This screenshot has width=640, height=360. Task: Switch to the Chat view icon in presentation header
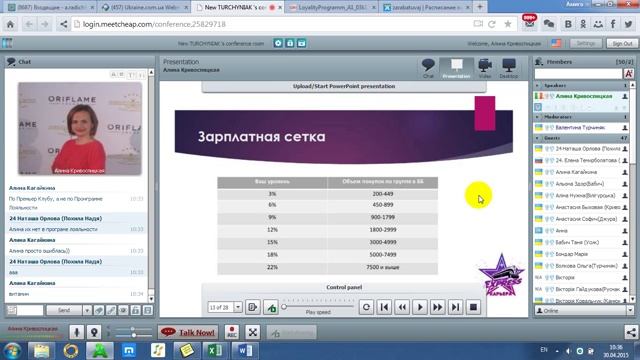pos(428,68)
